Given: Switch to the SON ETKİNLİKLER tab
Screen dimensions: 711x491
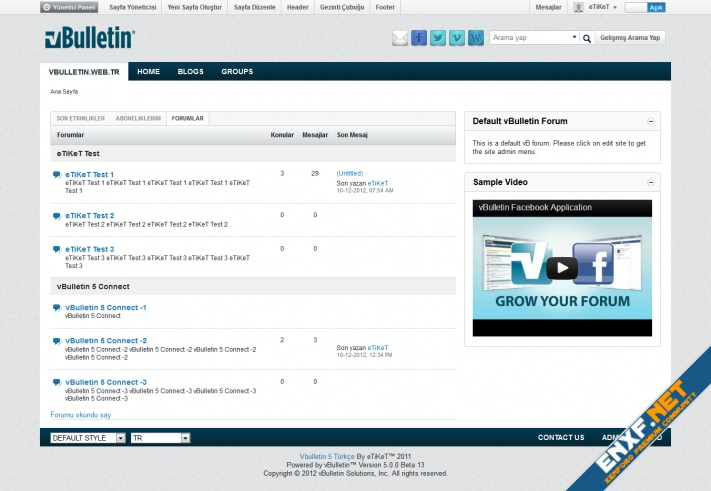Looking at the screenshot, I should [80, 118].
